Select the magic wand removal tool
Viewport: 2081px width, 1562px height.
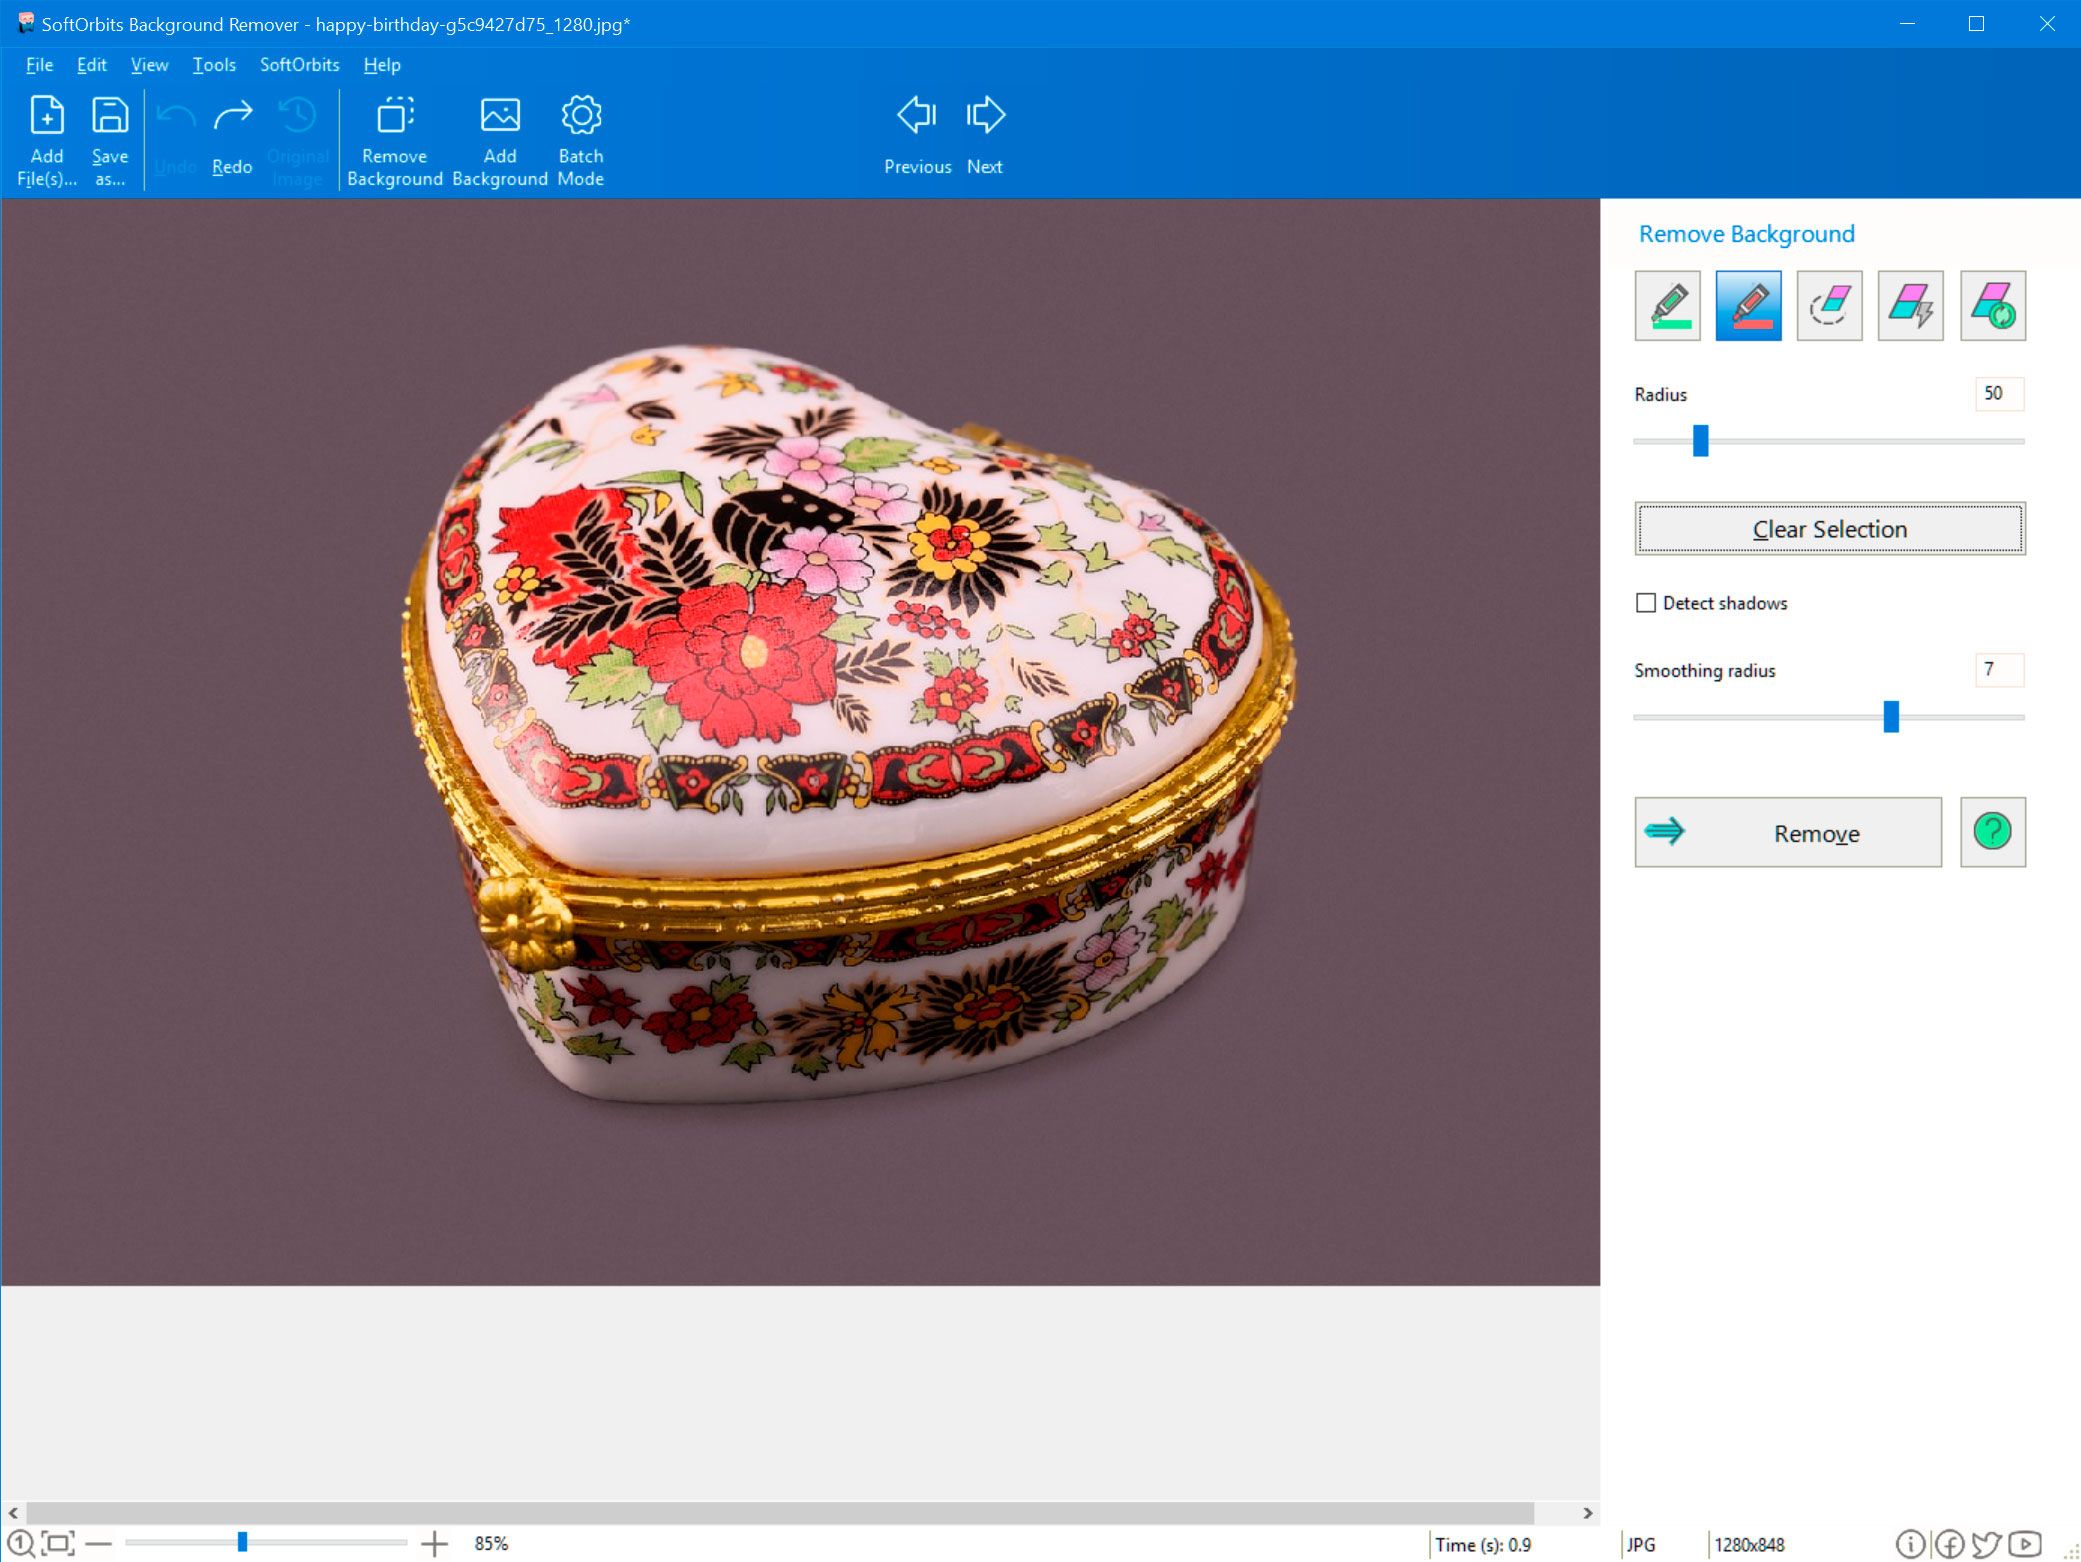point(1909,305)
